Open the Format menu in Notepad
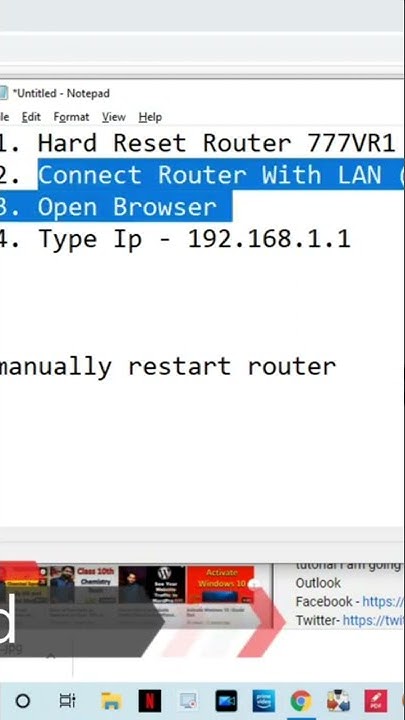405x720 pixels. click(71, 117)
